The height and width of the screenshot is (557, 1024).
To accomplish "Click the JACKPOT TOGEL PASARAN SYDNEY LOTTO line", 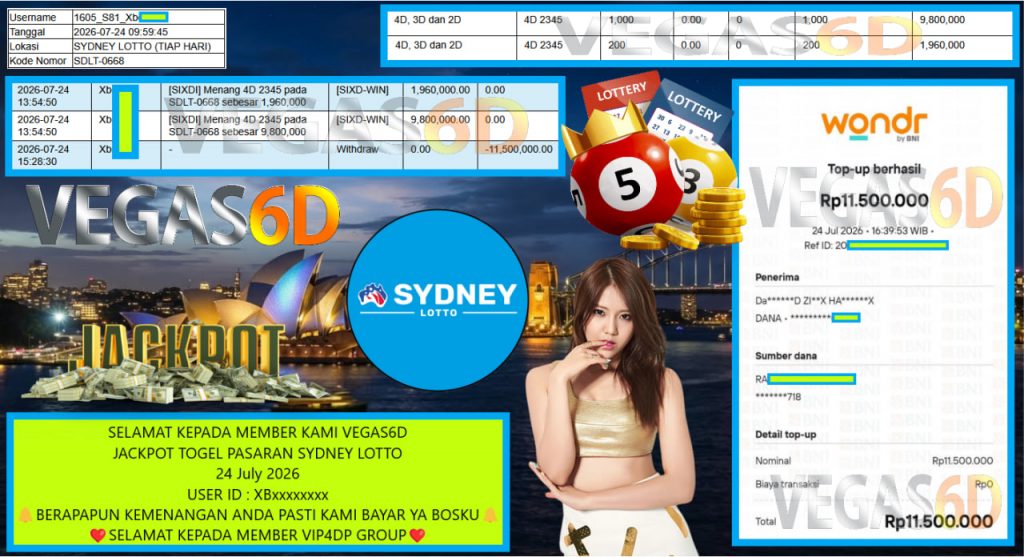I will pyautogui.click(x=257, y=453).
